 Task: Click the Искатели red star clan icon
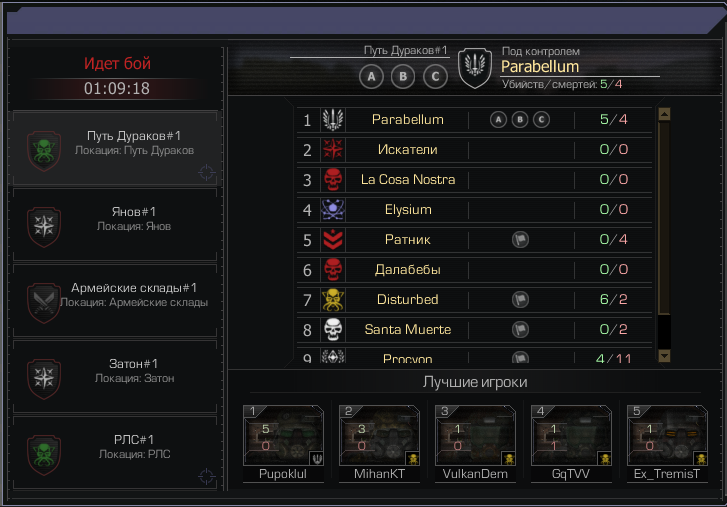[x=333, y=150]
